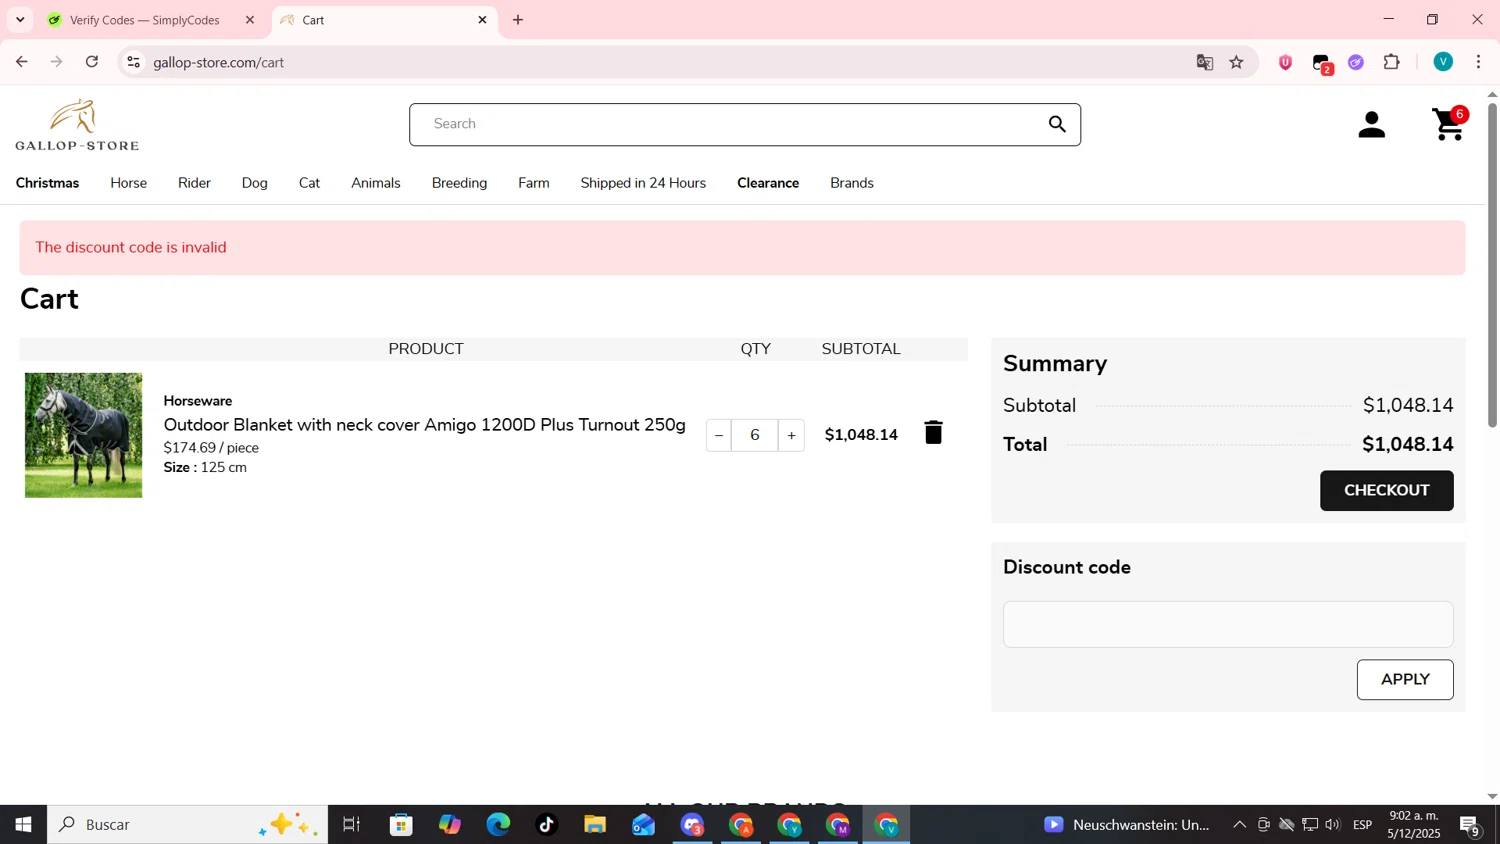
Task: Click the browser back arrow
Action: click(x=21, y=62)
